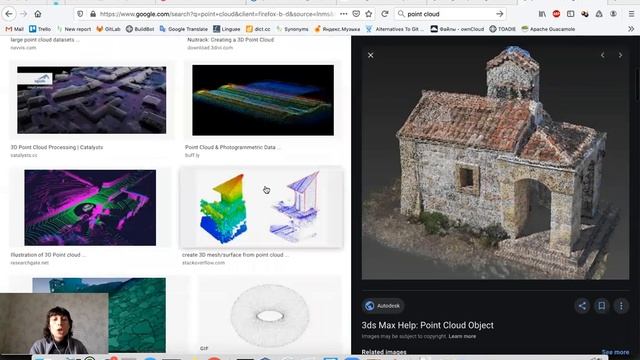Open Illustration of 3D Point cloud thumbnail
This screenshot has height=360, width=640.
tap(90, 208)
